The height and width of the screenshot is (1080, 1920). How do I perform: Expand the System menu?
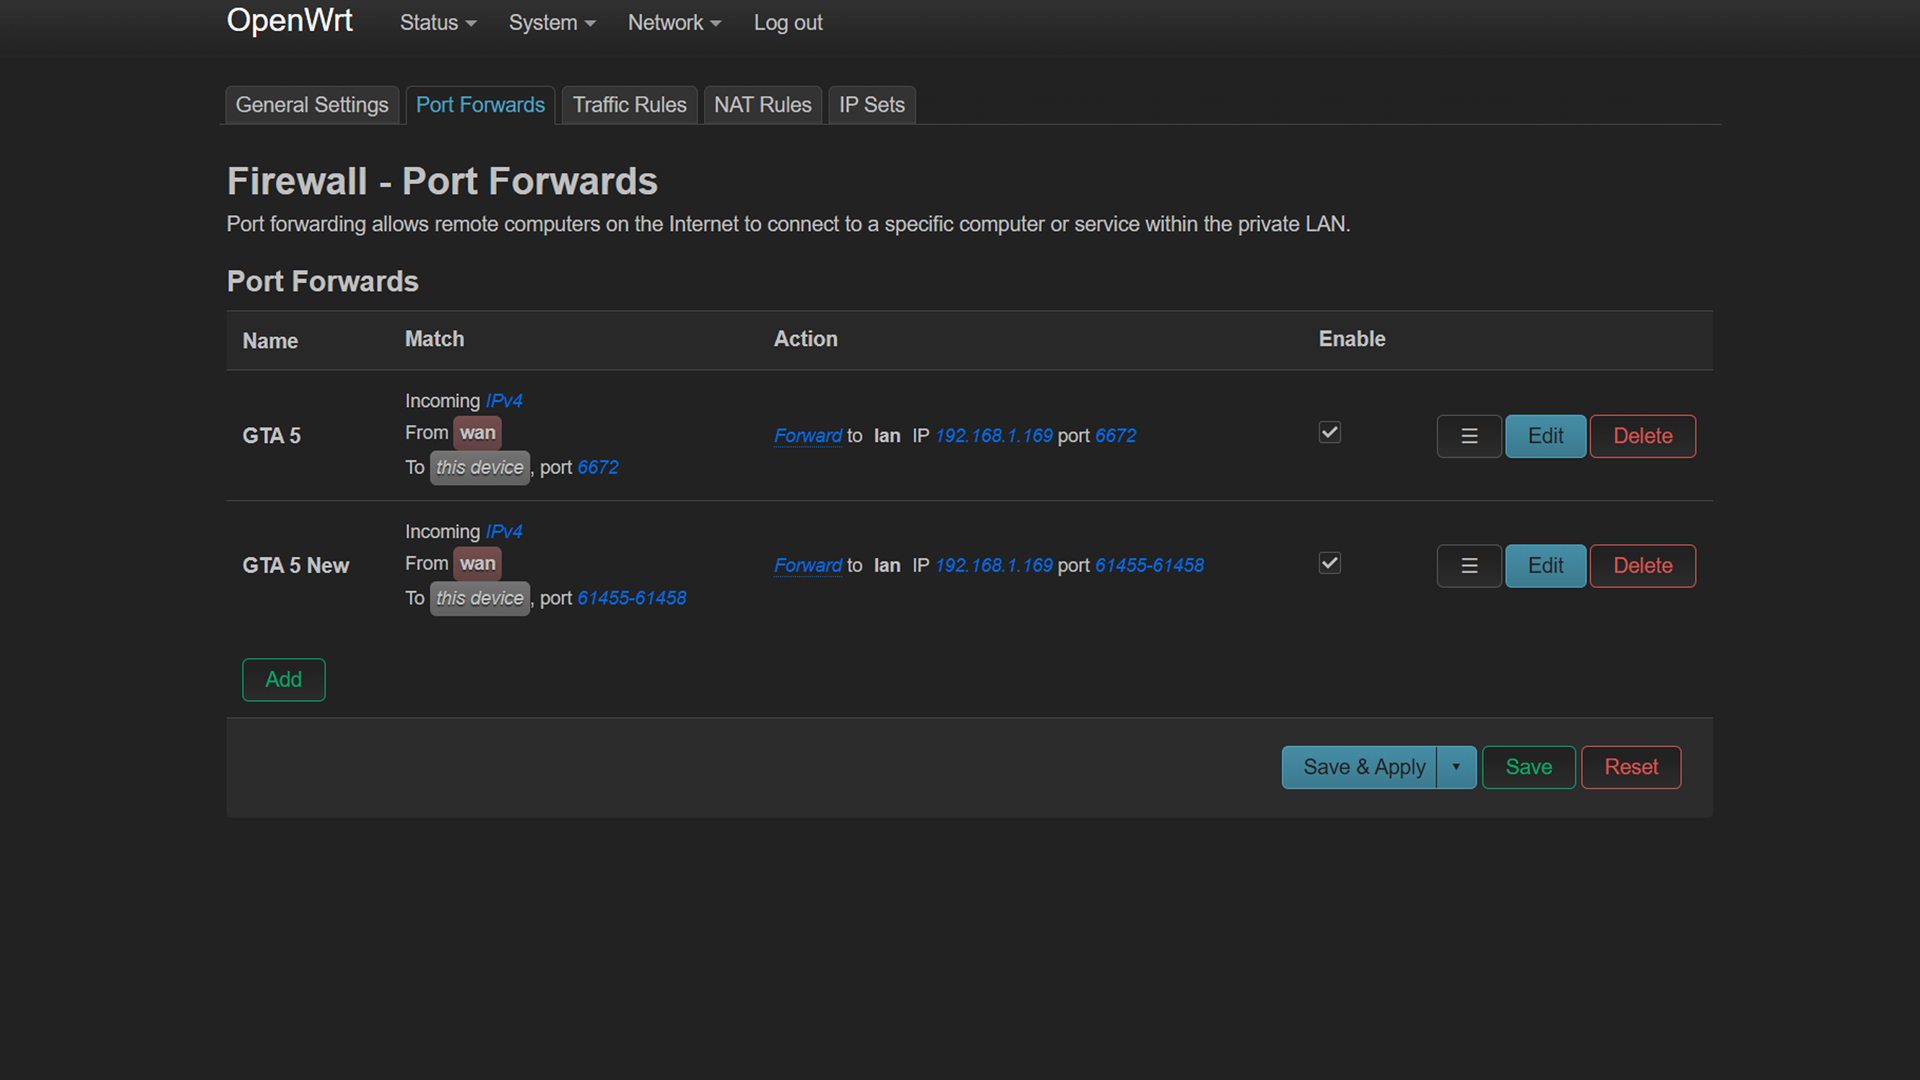[x=551, y=22]
